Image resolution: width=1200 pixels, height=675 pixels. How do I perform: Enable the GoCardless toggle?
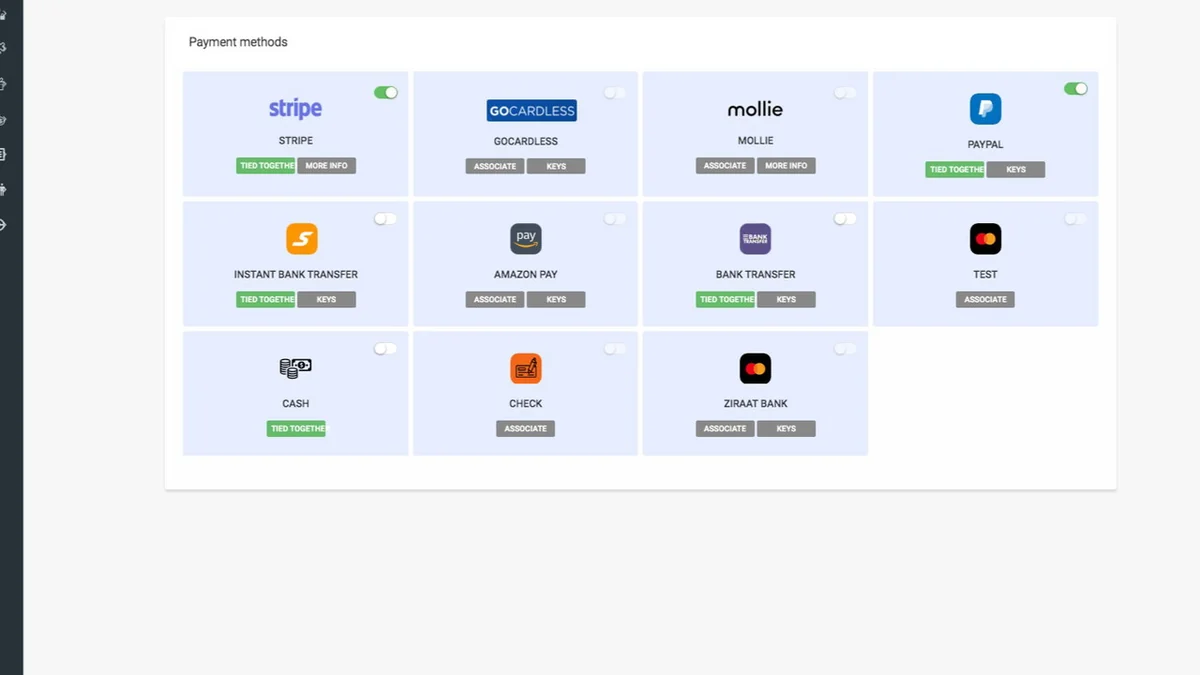615,92
